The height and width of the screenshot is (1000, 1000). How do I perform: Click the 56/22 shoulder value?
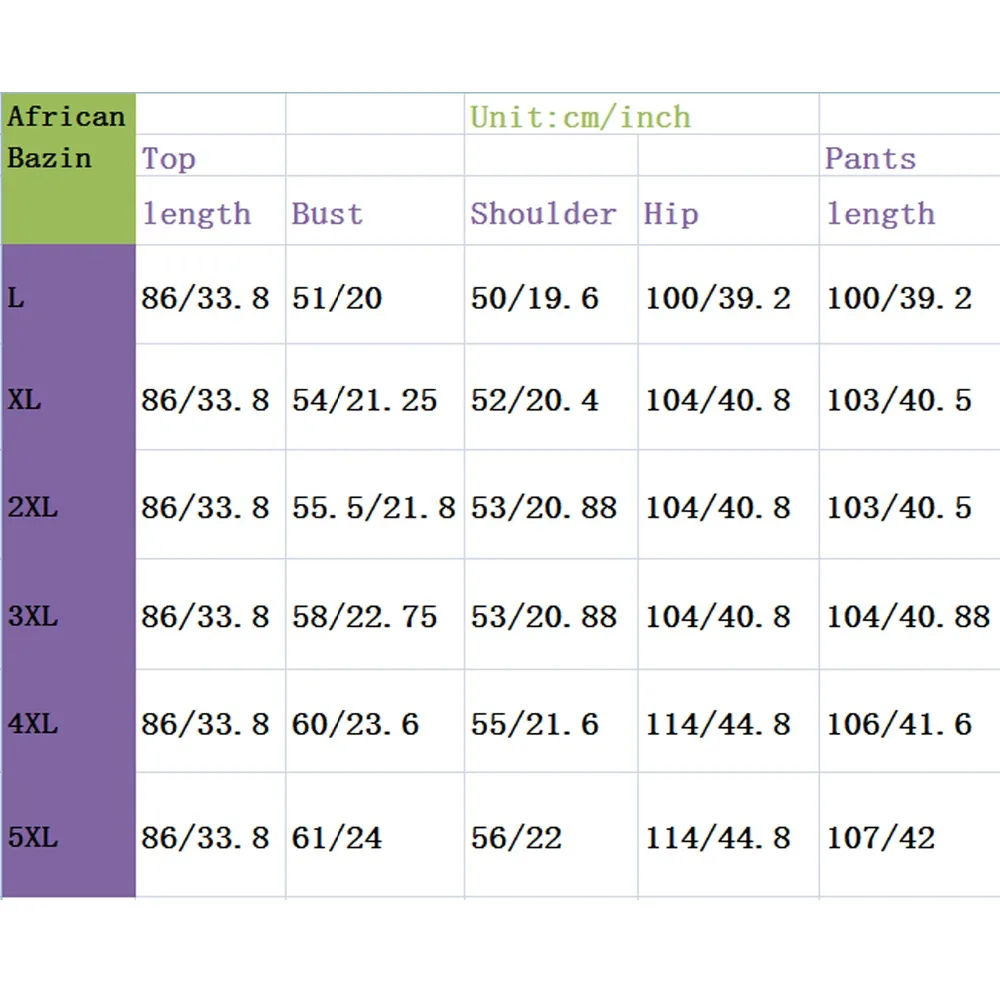[x=517, y=838]
